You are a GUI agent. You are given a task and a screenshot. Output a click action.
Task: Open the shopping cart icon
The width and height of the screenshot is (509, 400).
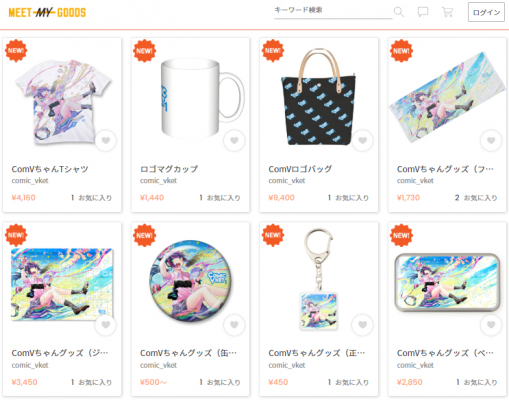(x=447, y=12)
